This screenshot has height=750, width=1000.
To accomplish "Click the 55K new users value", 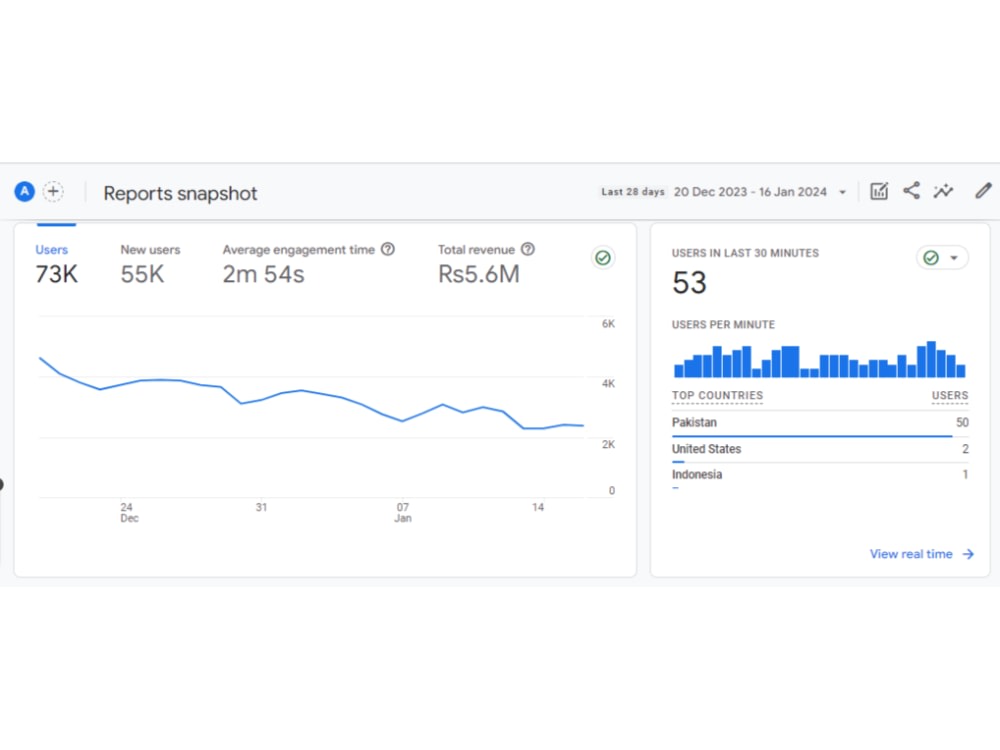I will [142, 274].
